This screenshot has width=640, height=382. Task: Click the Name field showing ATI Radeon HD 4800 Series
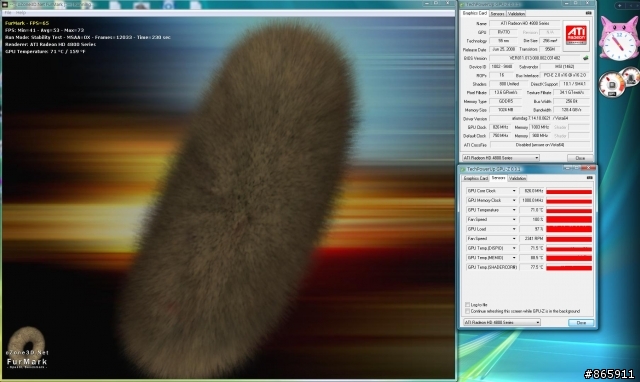pos(524,24)
